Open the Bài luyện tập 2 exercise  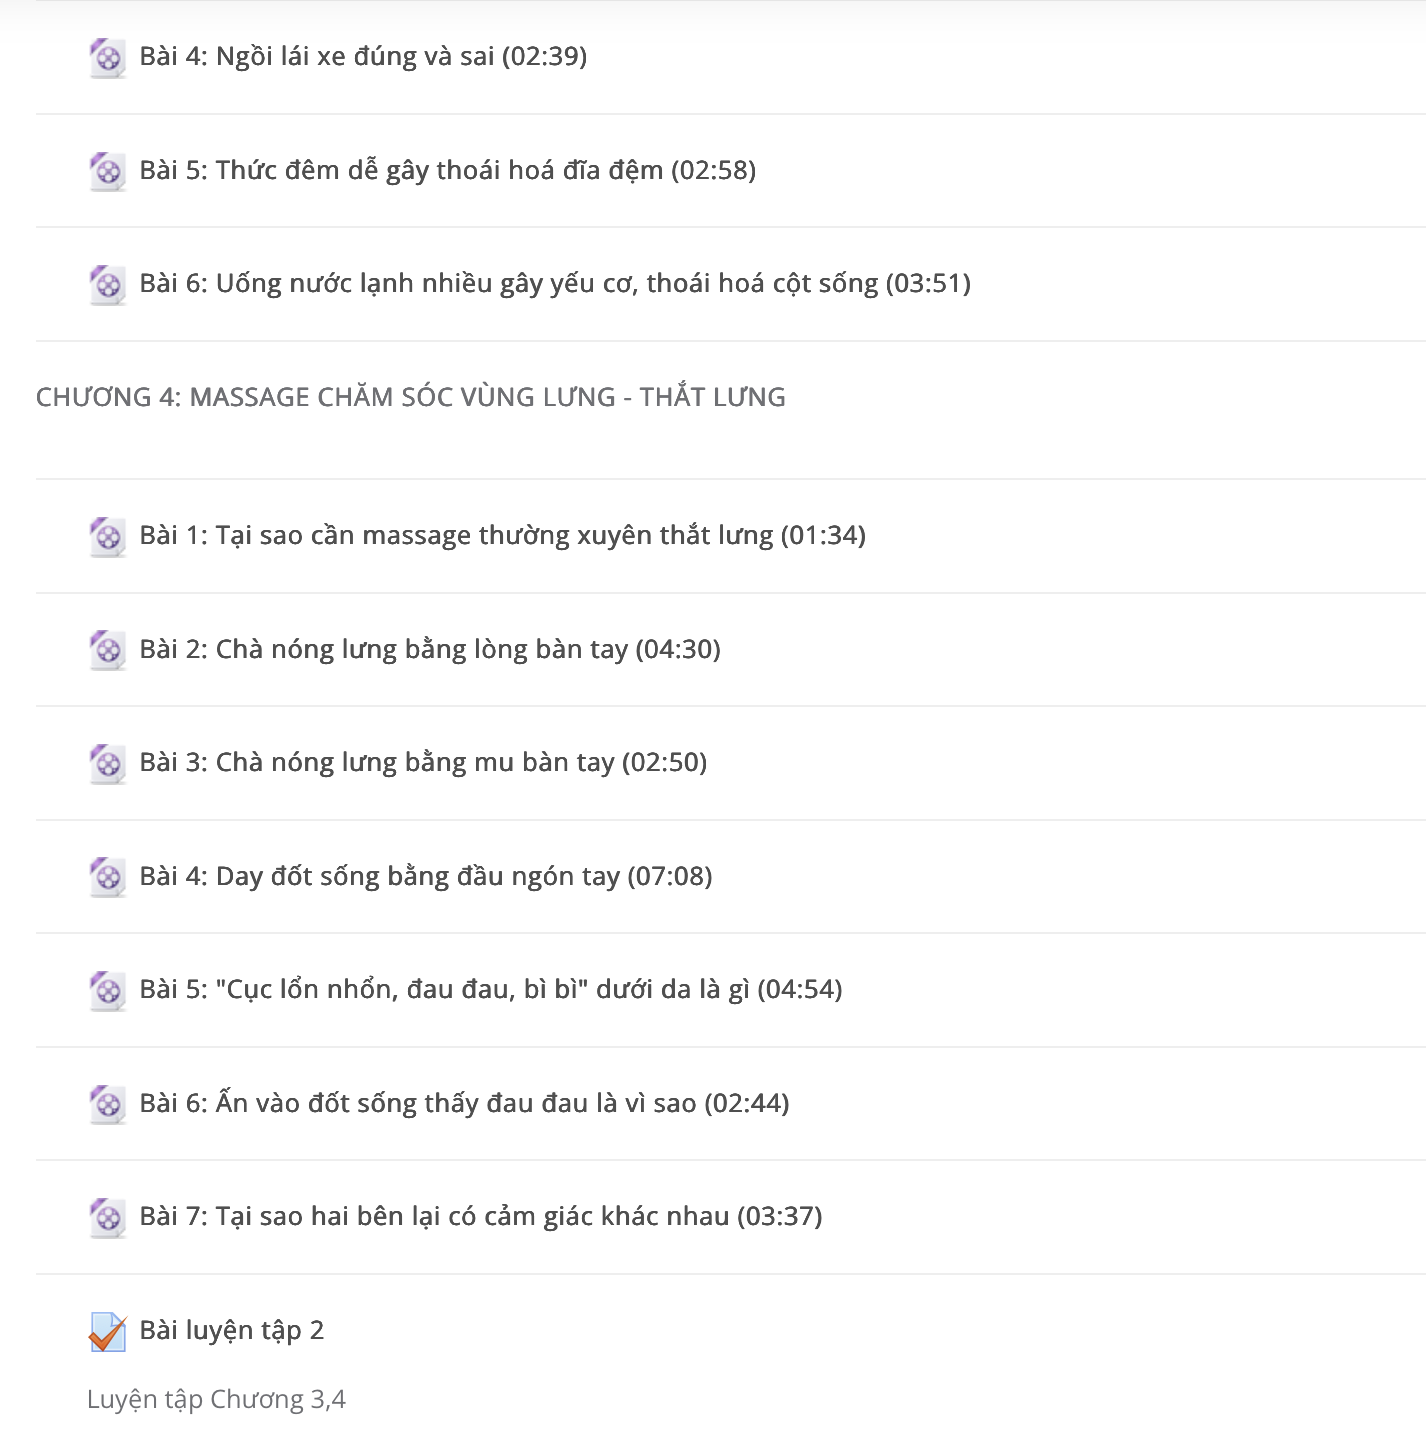click(x=232, y=1330)
